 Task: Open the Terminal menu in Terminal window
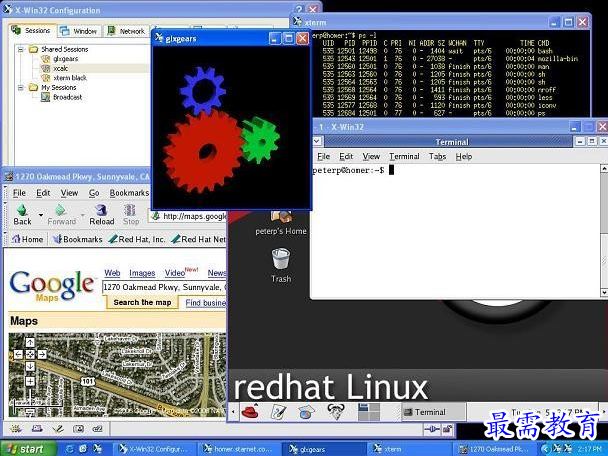pos(404,156)
